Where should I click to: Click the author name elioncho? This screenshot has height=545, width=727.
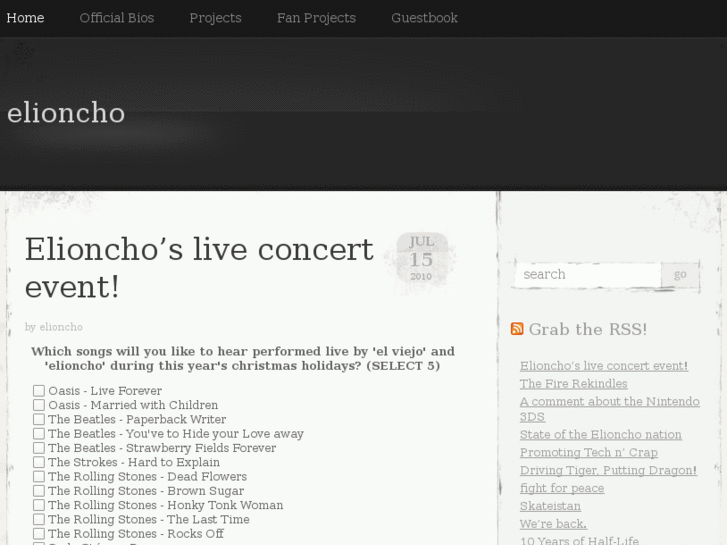pyautogui.click(x=61, y=327)
